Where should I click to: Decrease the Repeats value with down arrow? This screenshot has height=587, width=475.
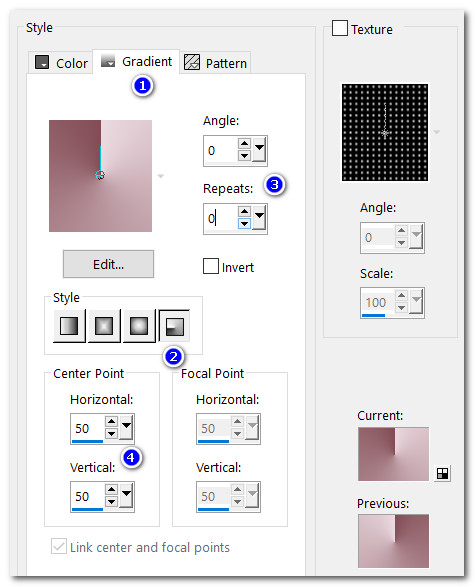244,224
